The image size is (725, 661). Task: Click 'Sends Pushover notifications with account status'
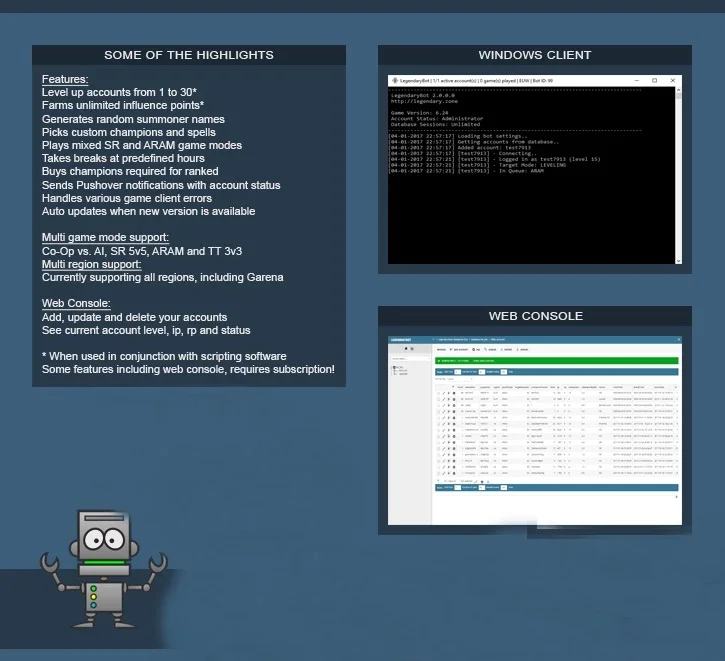(x=161, y=185)
